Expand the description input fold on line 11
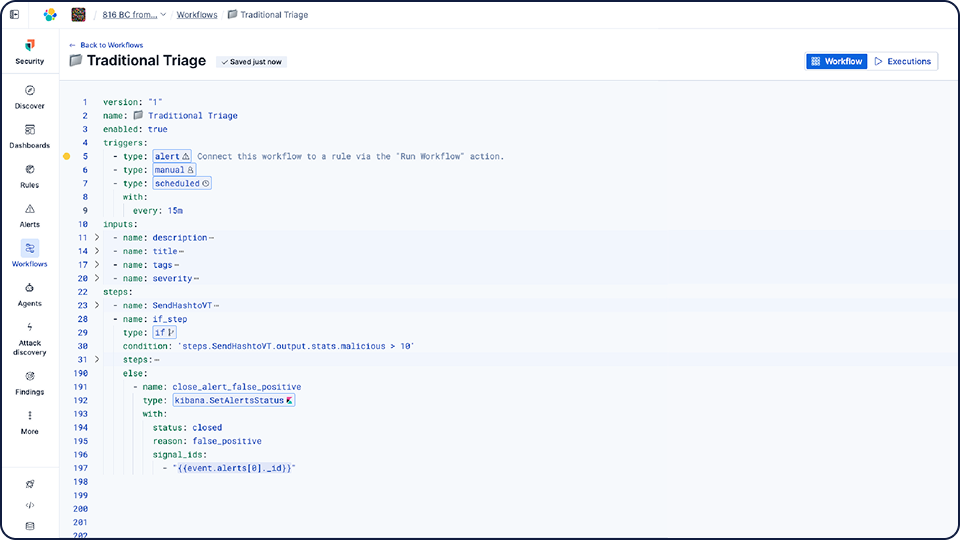Screen dimensions: 960x540 [x=97, y=237]
